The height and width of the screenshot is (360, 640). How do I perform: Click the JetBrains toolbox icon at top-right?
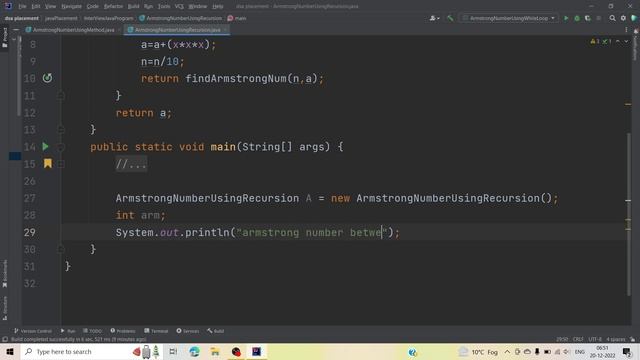[634, 18]
